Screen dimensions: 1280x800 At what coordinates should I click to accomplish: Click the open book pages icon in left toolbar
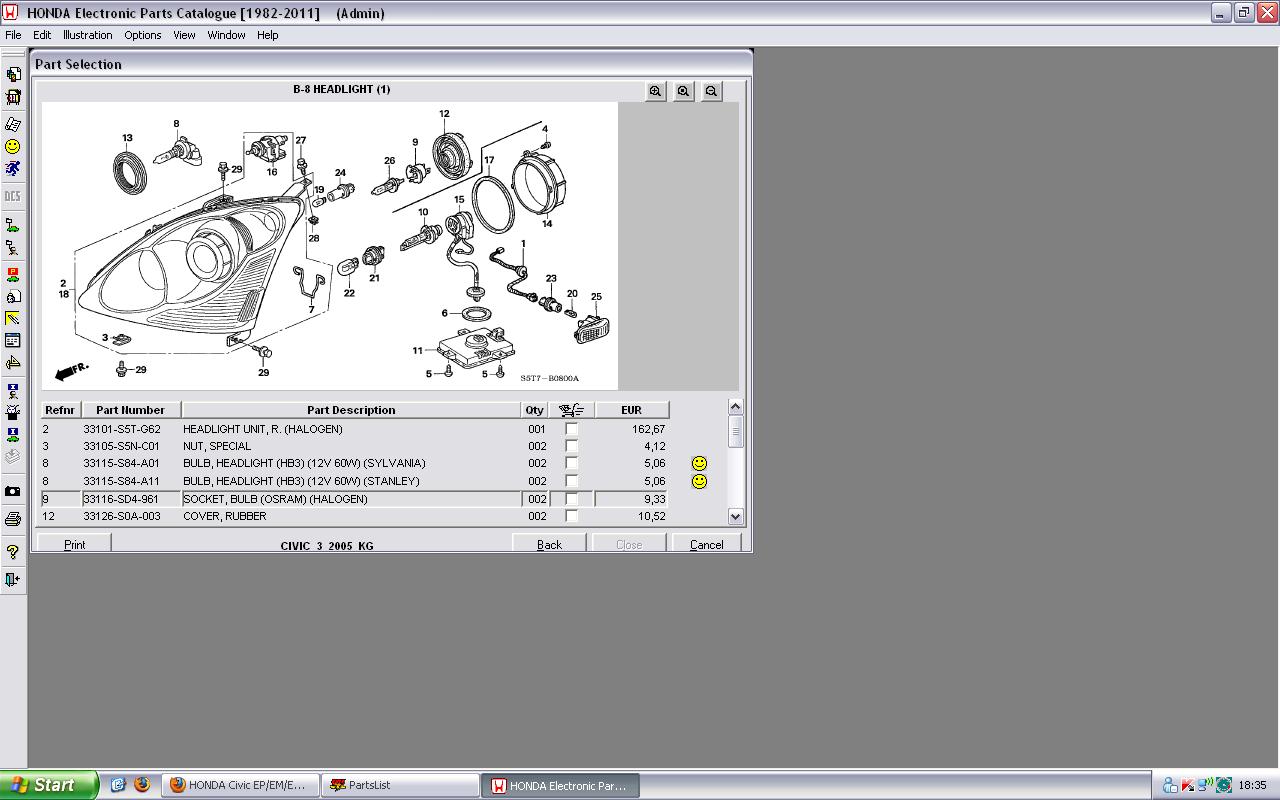(x=13, y=124)
